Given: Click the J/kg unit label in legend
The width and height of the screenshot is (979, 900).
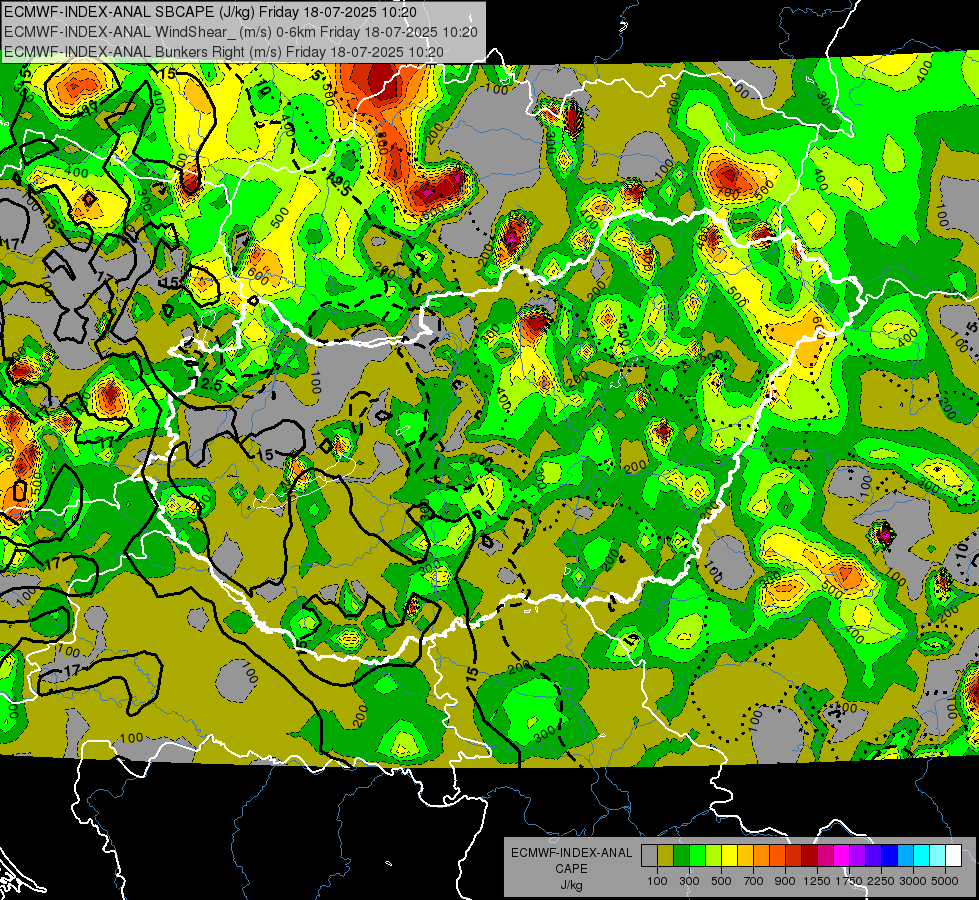Looking at the screenshot, I should coord(571,885).
